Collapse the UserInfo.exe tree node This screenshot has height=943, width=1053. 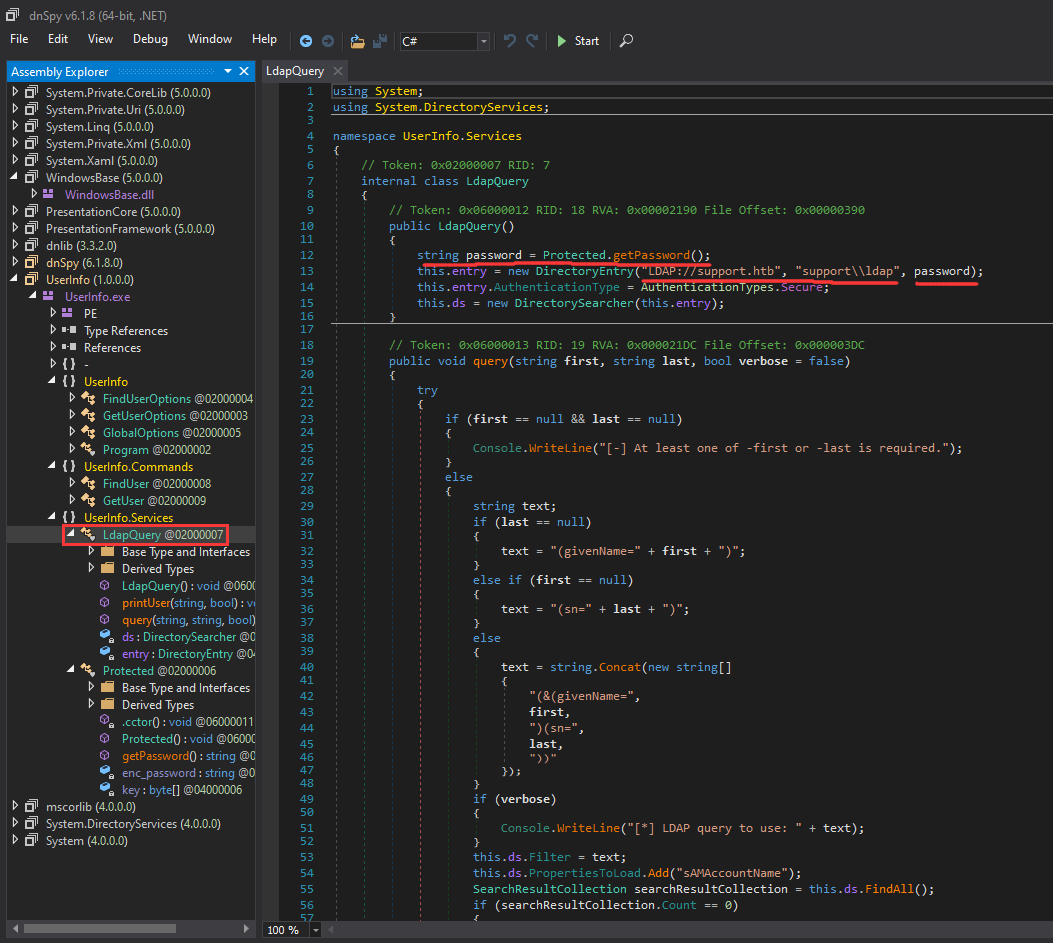[33, 297]
